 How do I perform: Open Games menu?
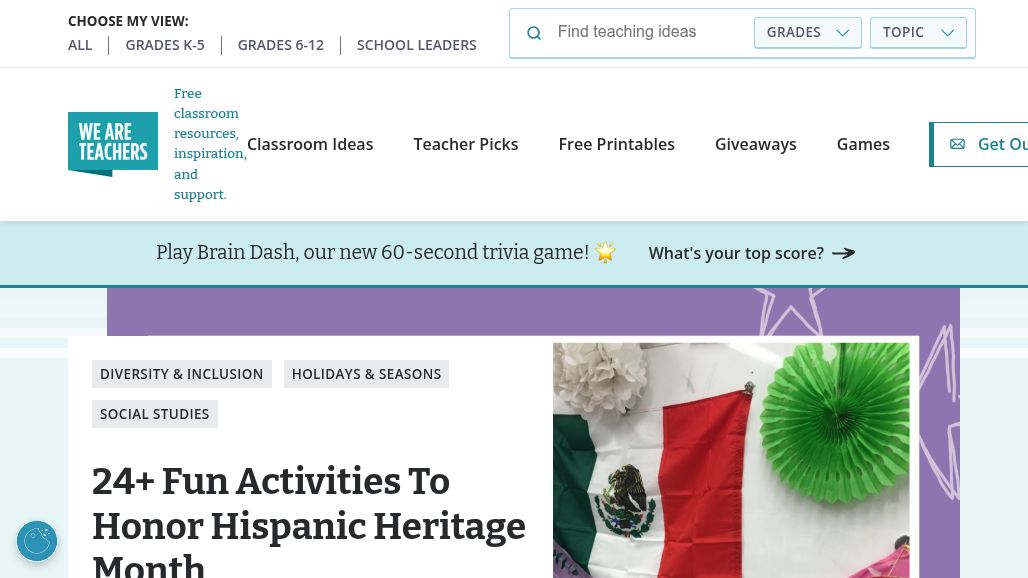pyautogui.click(x=863, y=144)
